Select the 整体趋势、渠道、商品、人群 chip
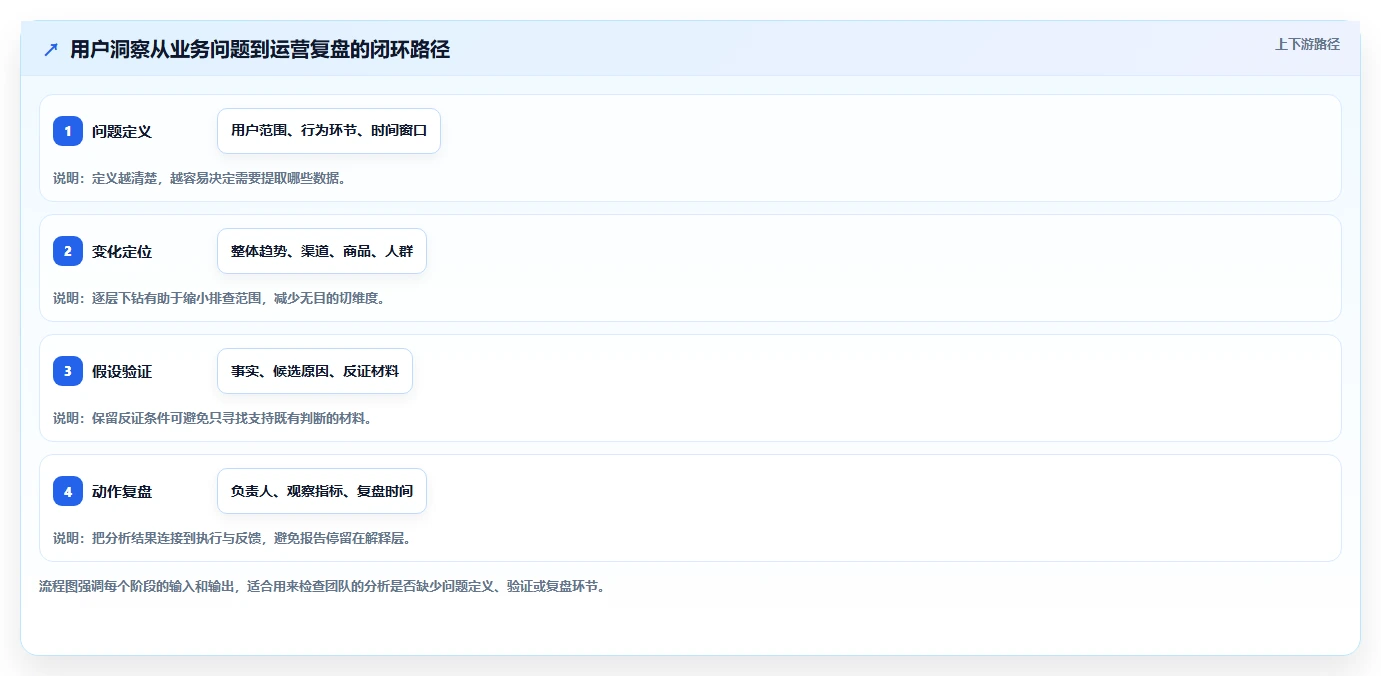 click(x=322, y=251)
